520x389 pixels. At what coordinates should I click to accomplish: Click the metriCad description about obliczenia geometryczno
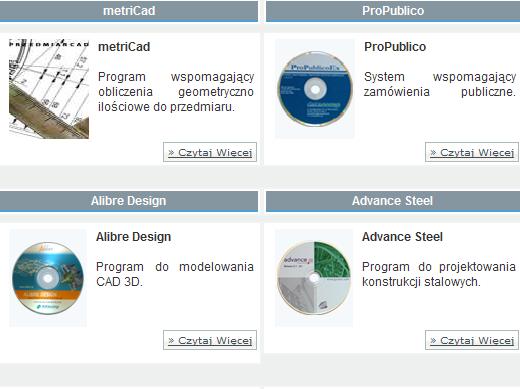click(176, 92)
